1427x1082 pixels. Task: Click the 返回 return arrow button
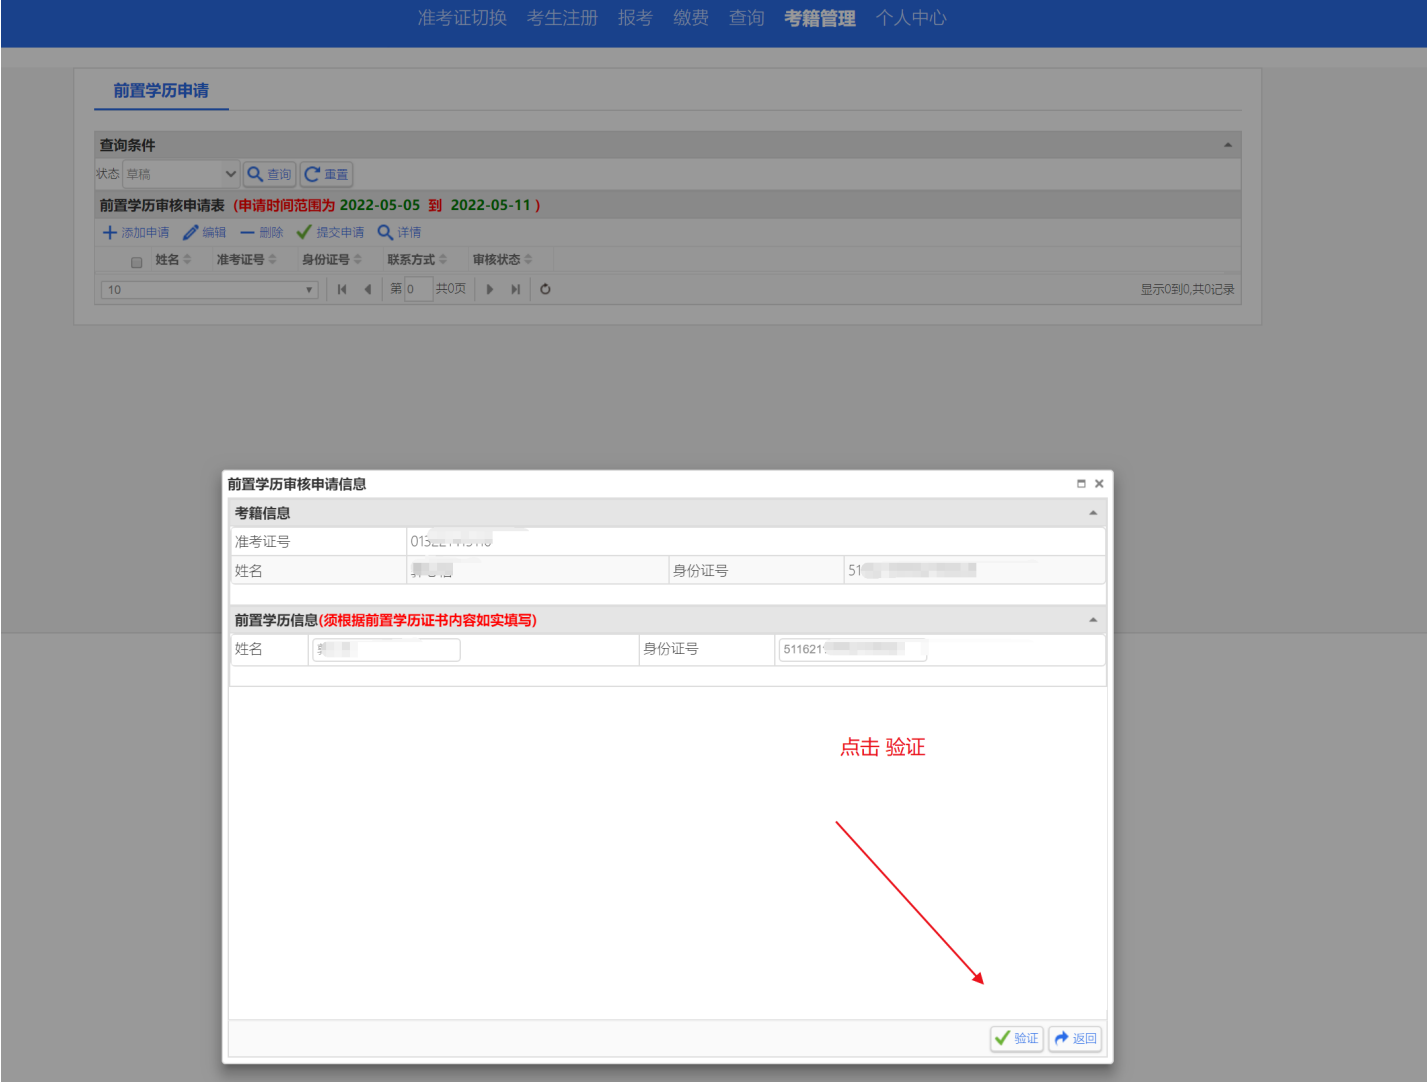(x=1075, y=1038)
